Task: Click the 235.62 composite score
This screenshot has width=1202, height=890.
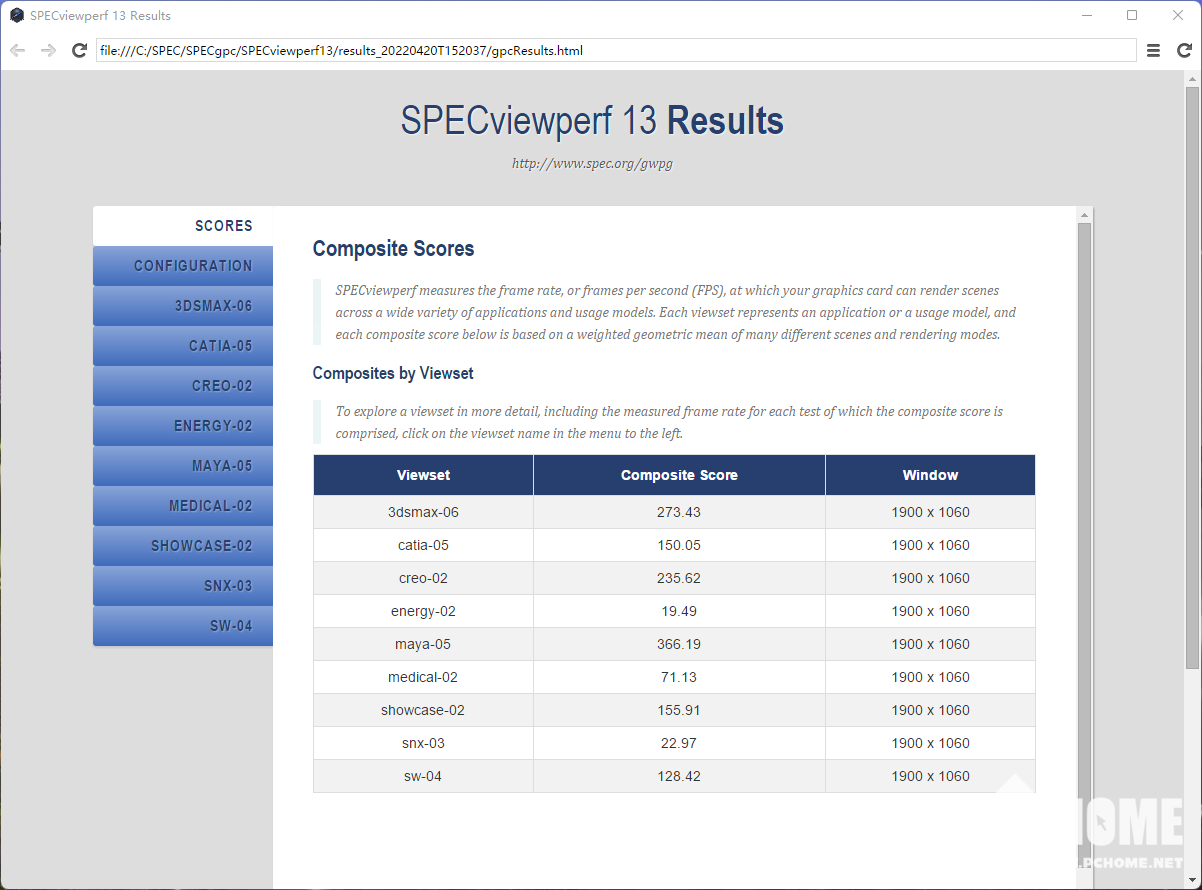Action: coord(679,578)
